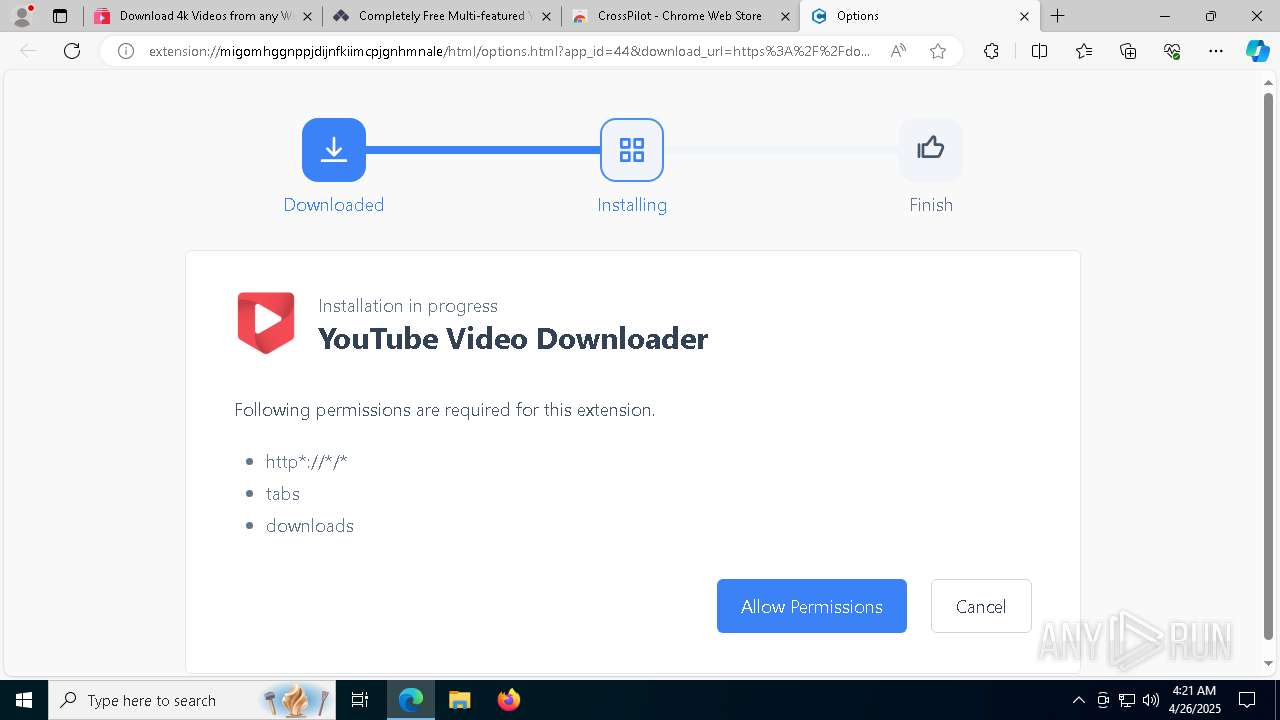This screenshot has height=720, width=1280.
Task: Click the Finish step label
Action: [x=931, y=205]
